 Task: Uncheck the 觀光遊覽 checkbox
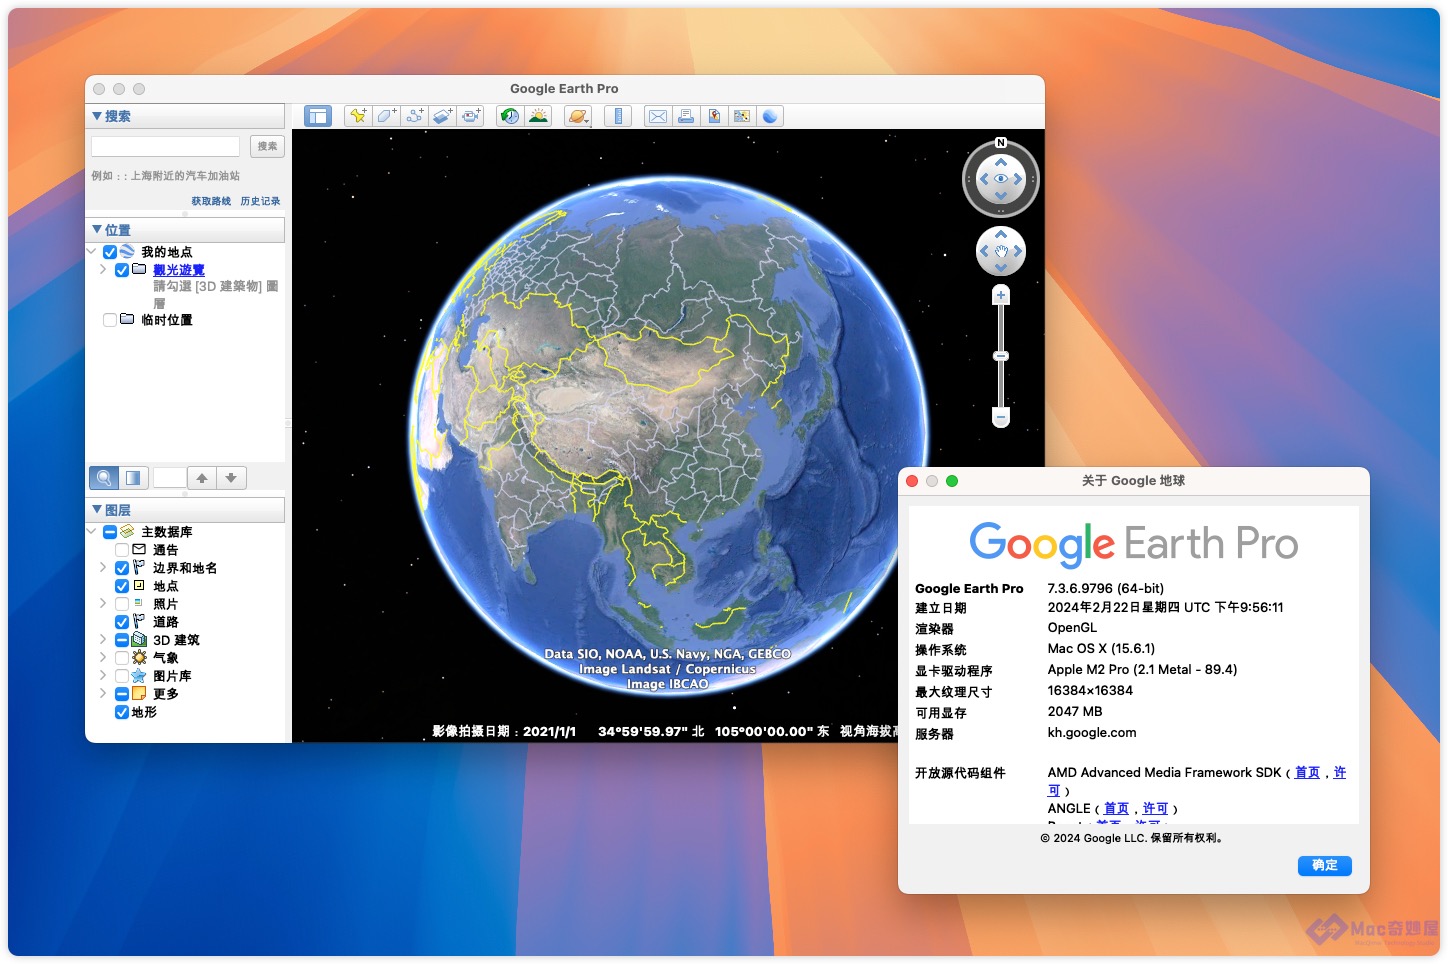(122, 270)
